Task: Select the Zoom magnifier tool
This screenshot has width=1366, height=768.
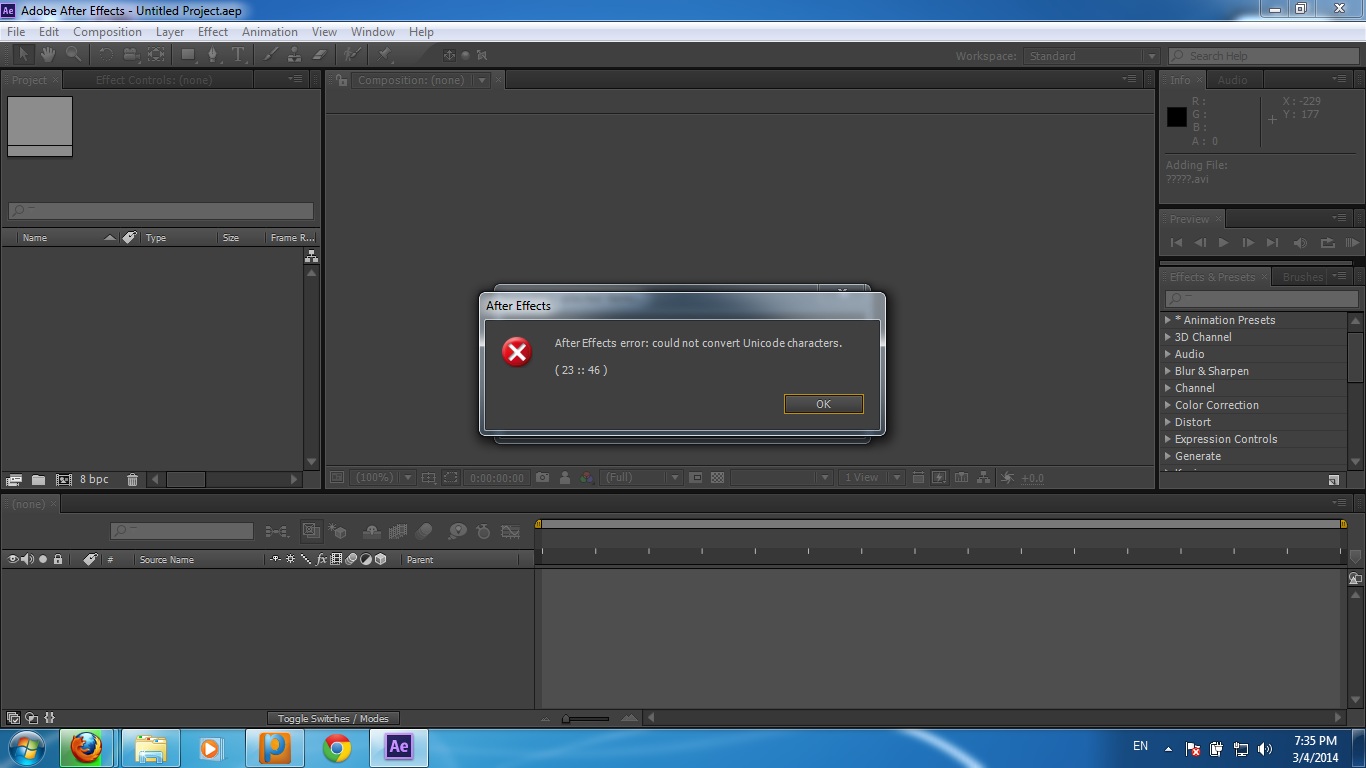Action: point(74,55)
